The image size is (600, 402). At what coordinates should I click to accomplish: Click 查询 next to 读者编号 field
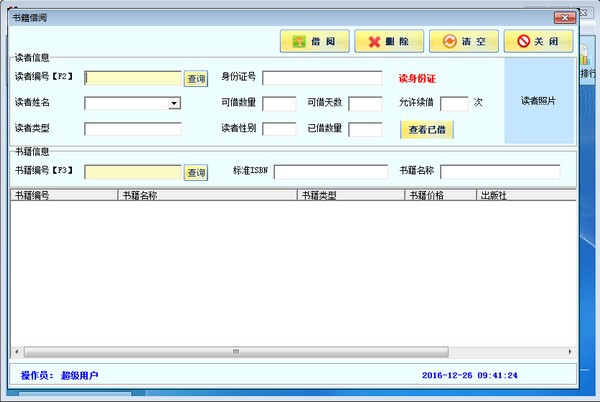tap(195, 78)
